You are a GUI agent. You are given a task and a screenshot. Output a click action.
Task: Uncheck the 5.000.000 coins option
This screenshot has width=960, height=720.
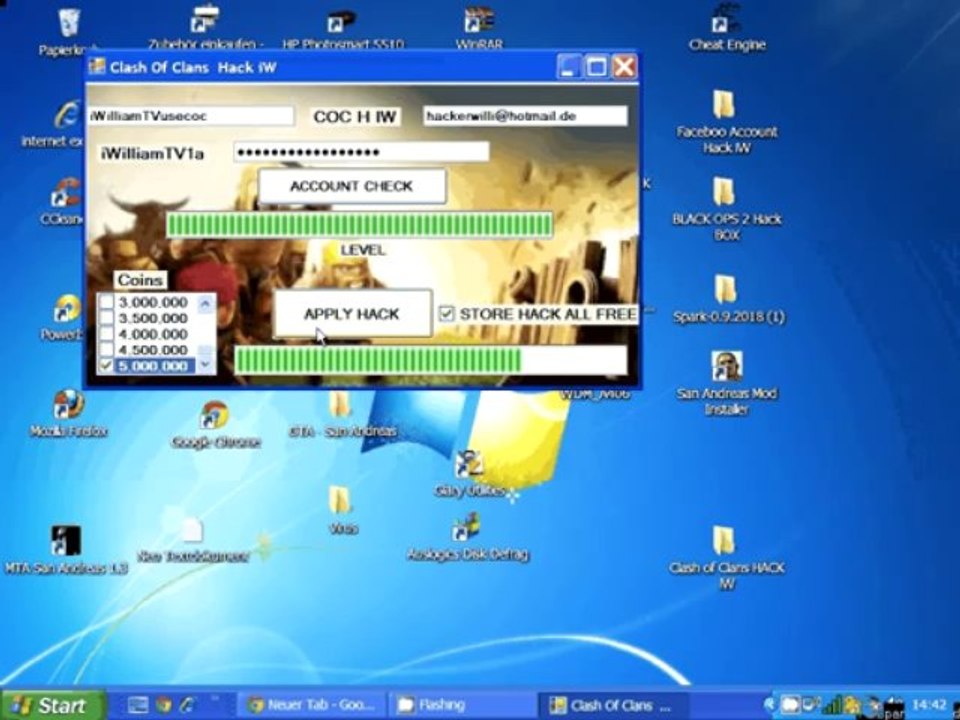(x=107, y=366)
